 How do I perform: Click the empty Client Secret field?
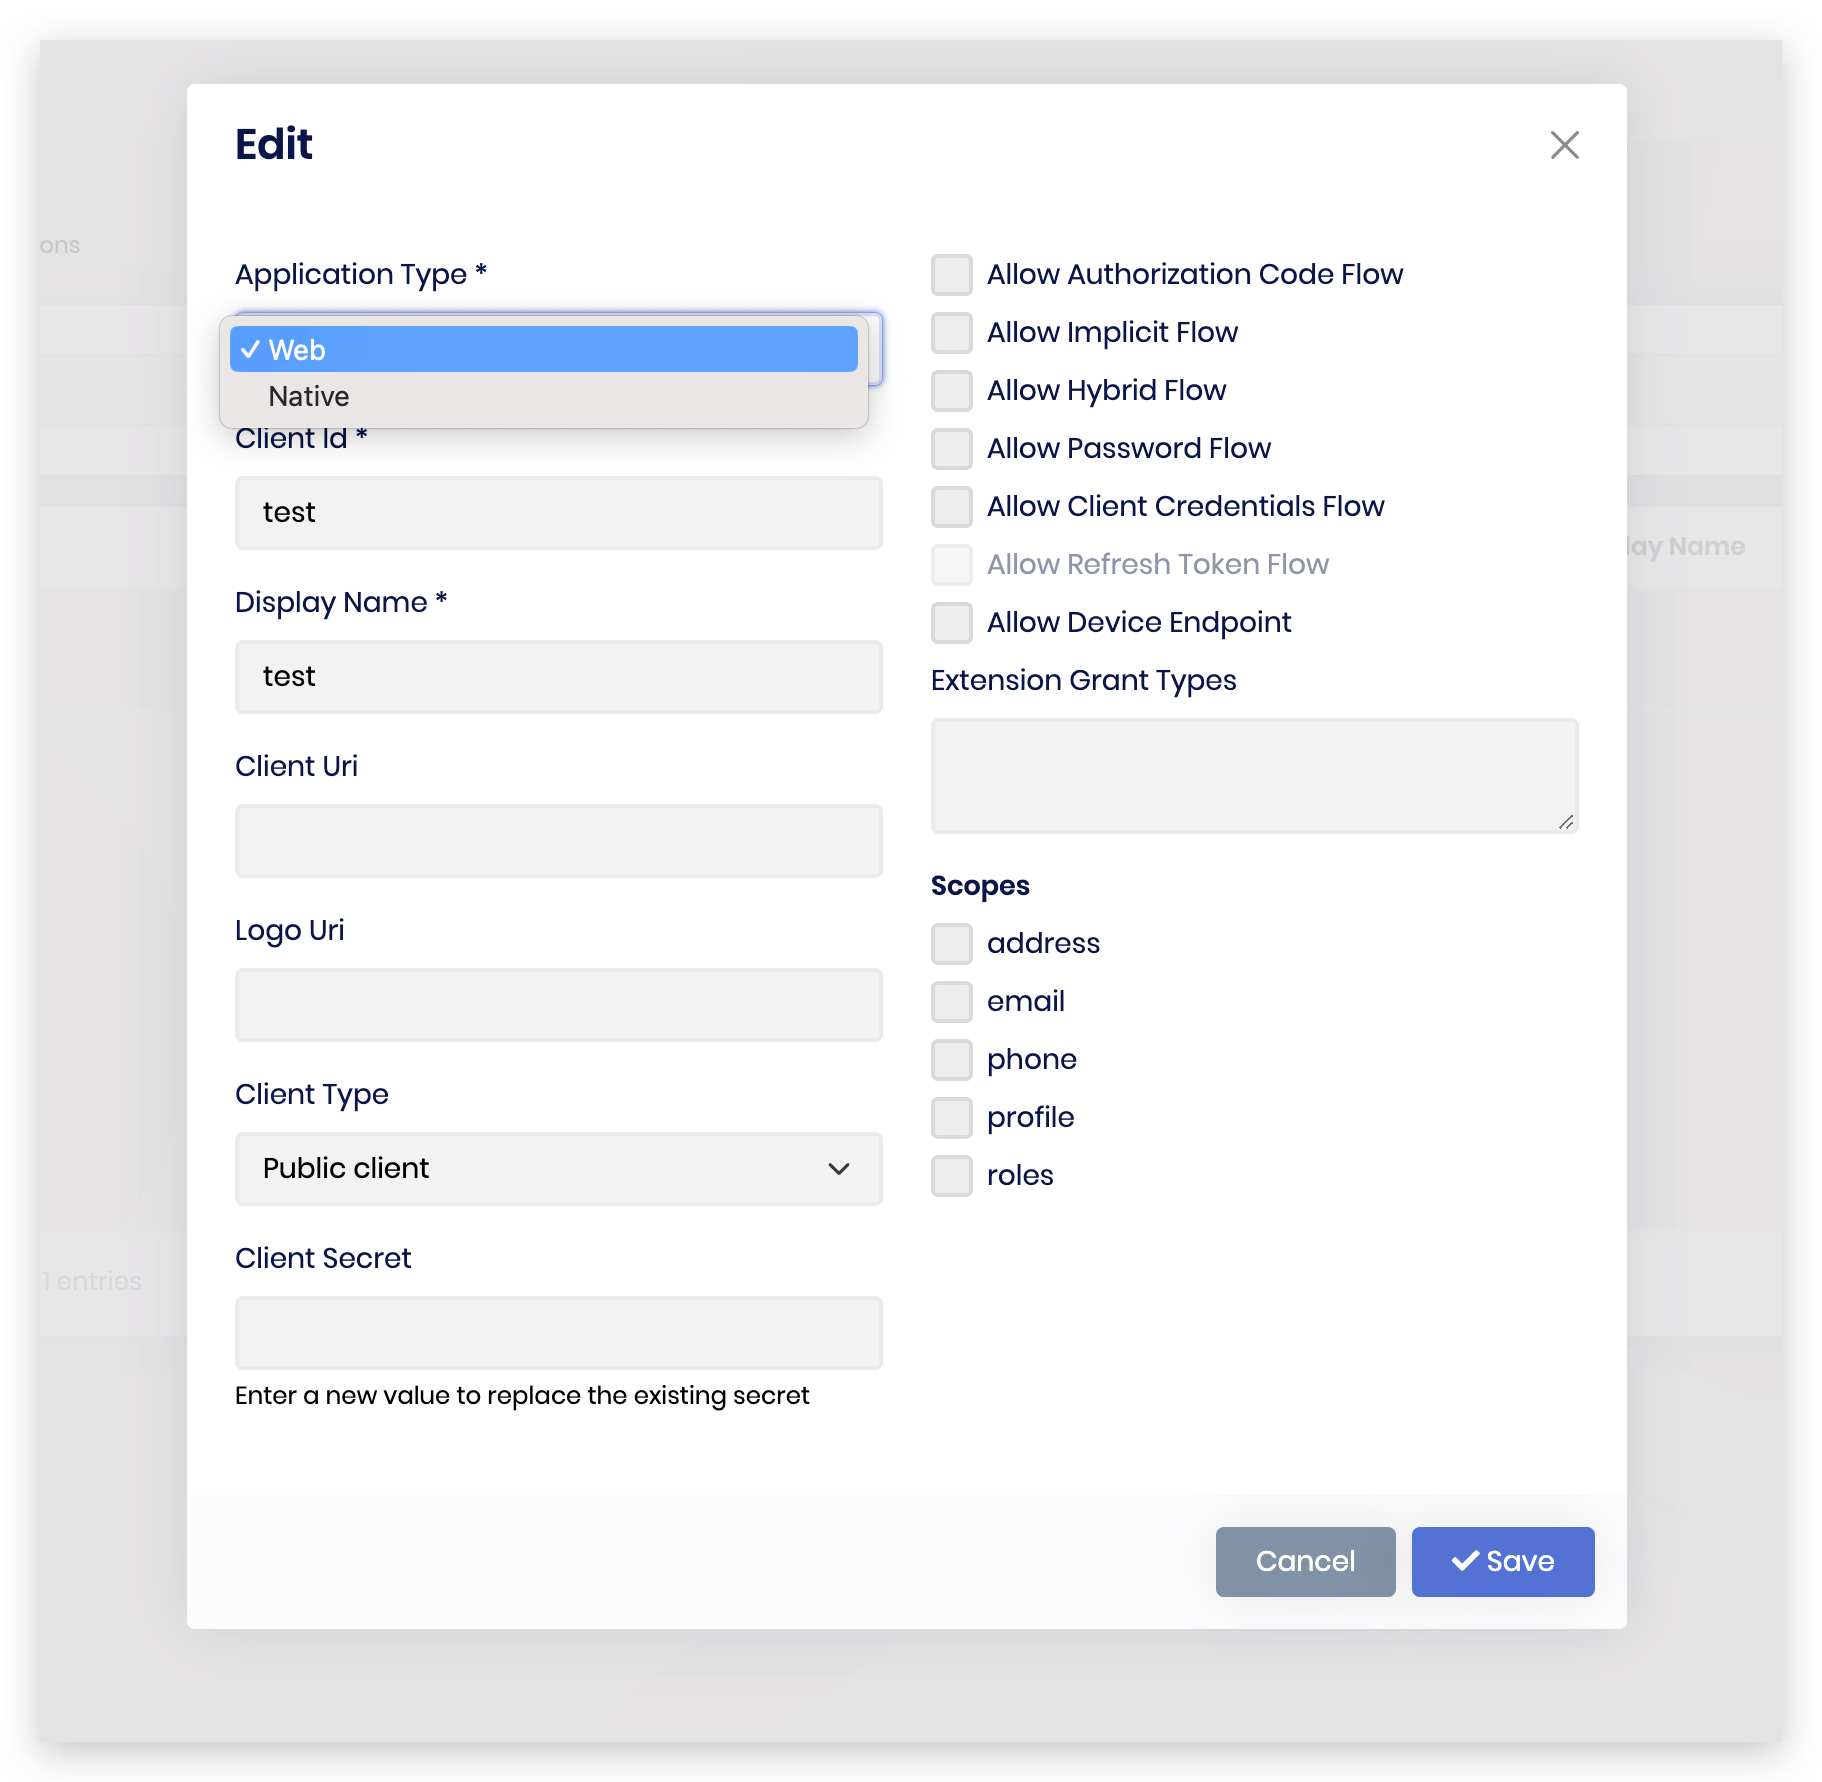(x=558, y=1332)
